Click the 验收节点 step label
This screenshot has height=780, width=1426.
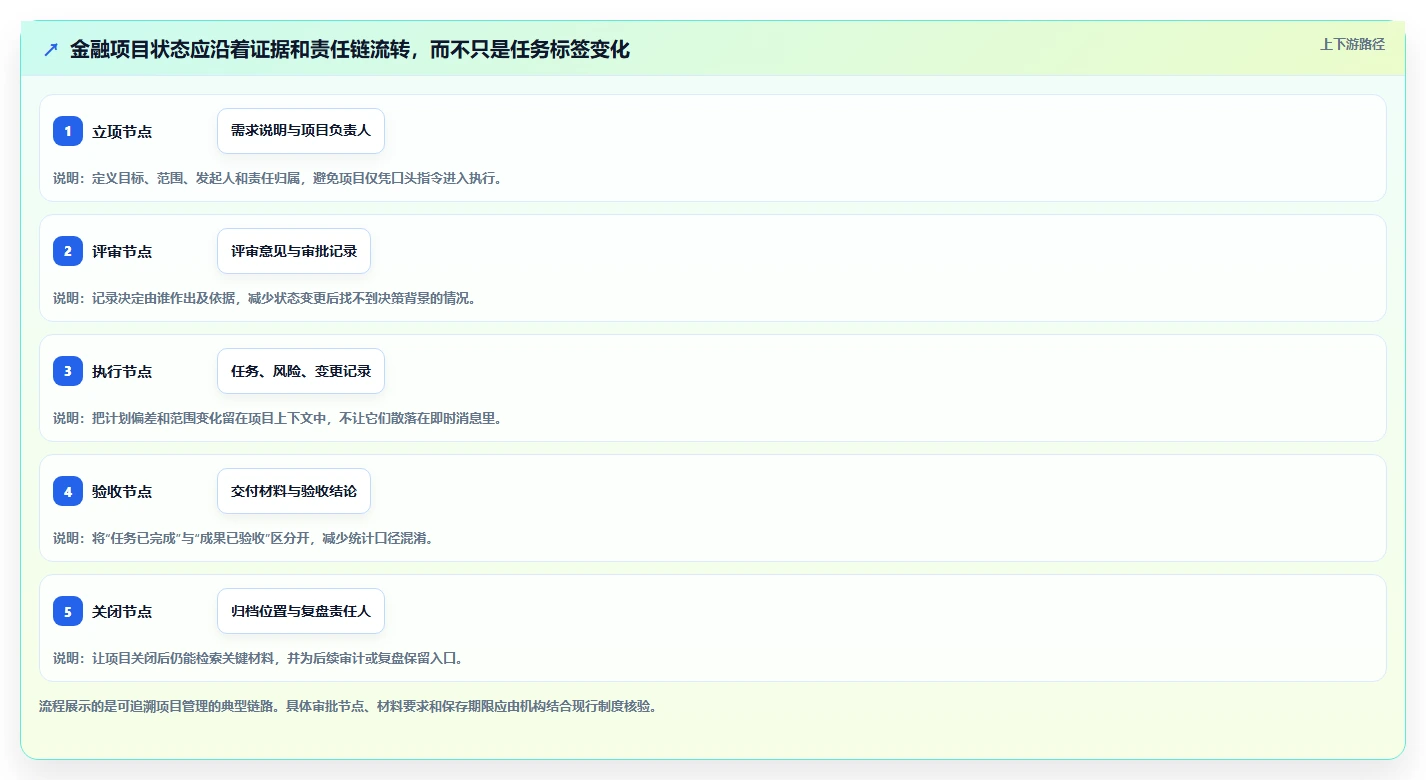122,491
